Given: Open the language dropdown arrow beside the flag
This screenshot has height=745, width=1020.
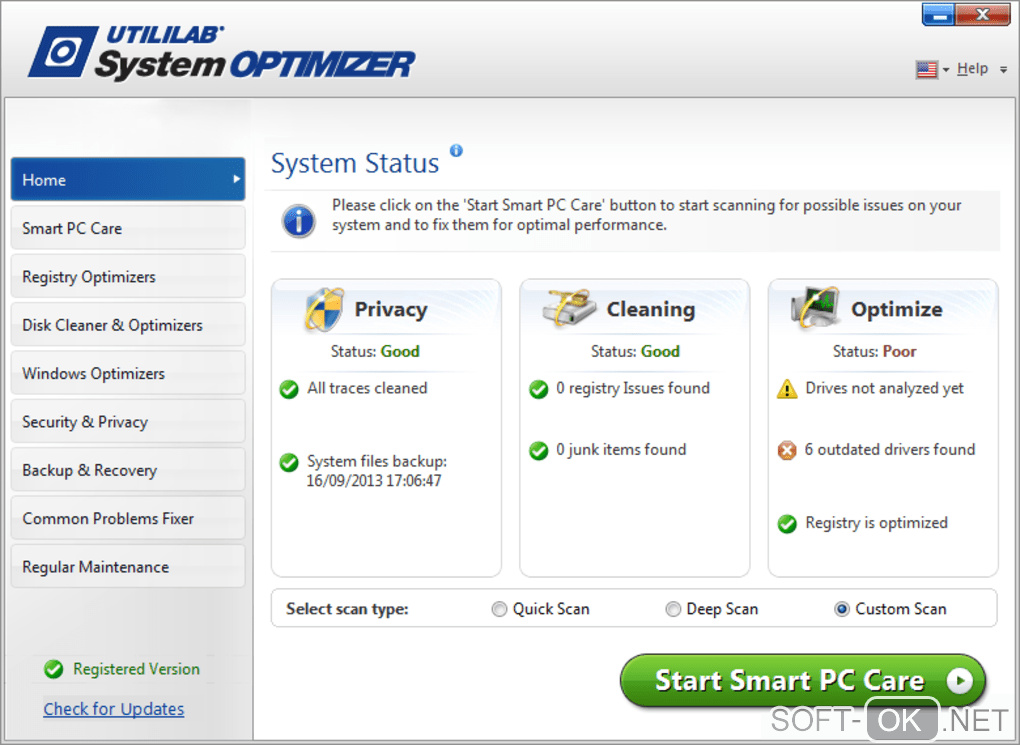Looking at the screenshot, I should pyautogui.click(x=946, y=69).
